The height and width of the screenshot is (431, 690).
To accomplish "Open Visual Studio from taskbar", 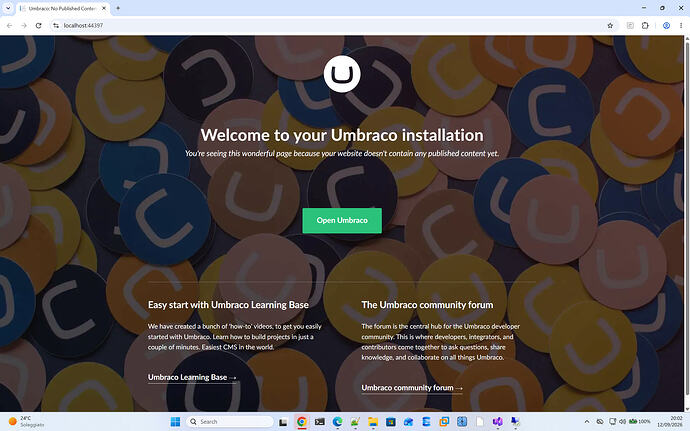I will point(497,422).
